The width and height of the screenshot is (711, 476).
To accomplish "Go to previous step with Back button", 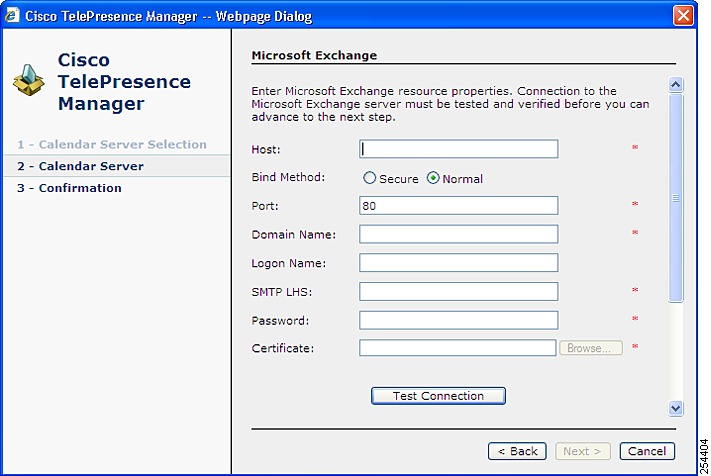I will coord(517,451).
